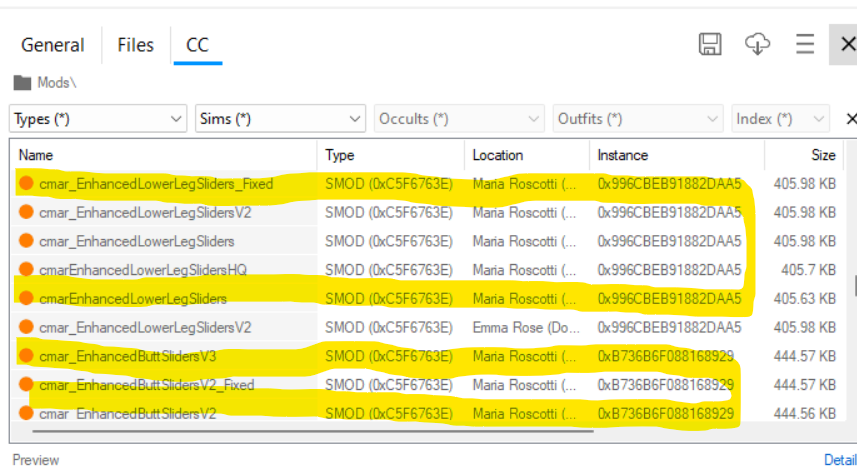
Task: Expand the Sims (*) dropdown
Action: (x=280, y=119)
